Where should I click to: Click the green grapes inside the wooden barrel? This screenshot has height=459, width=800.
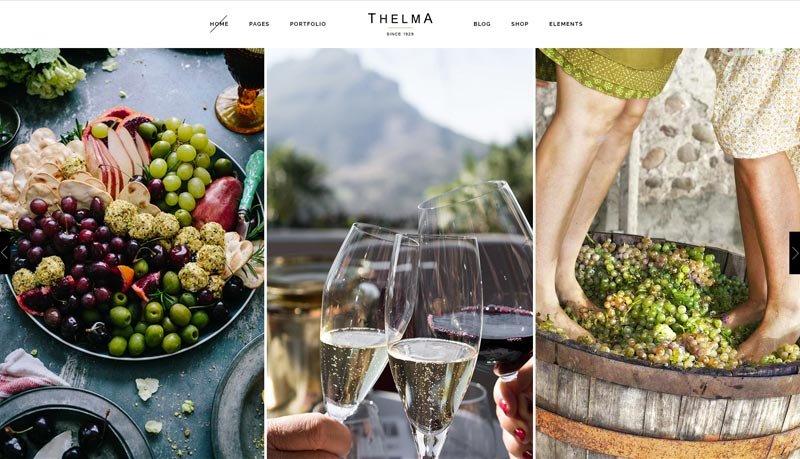tap(663, 301)
